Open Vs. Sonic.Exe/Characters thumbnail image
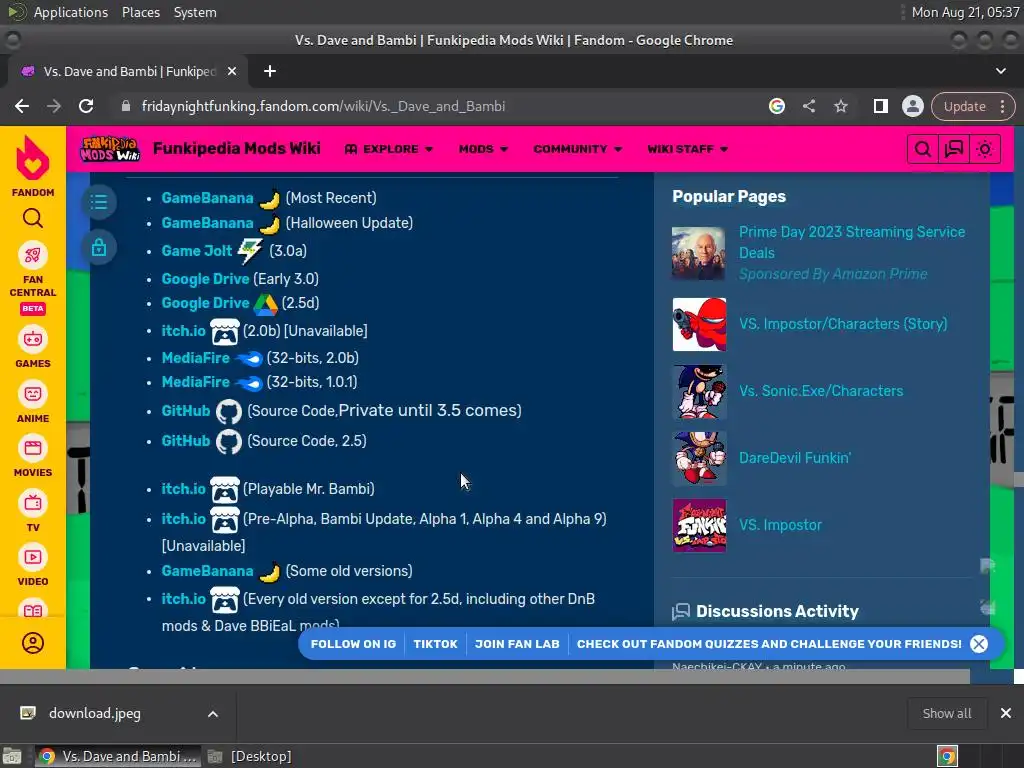1024x768 pixels. 699,391
